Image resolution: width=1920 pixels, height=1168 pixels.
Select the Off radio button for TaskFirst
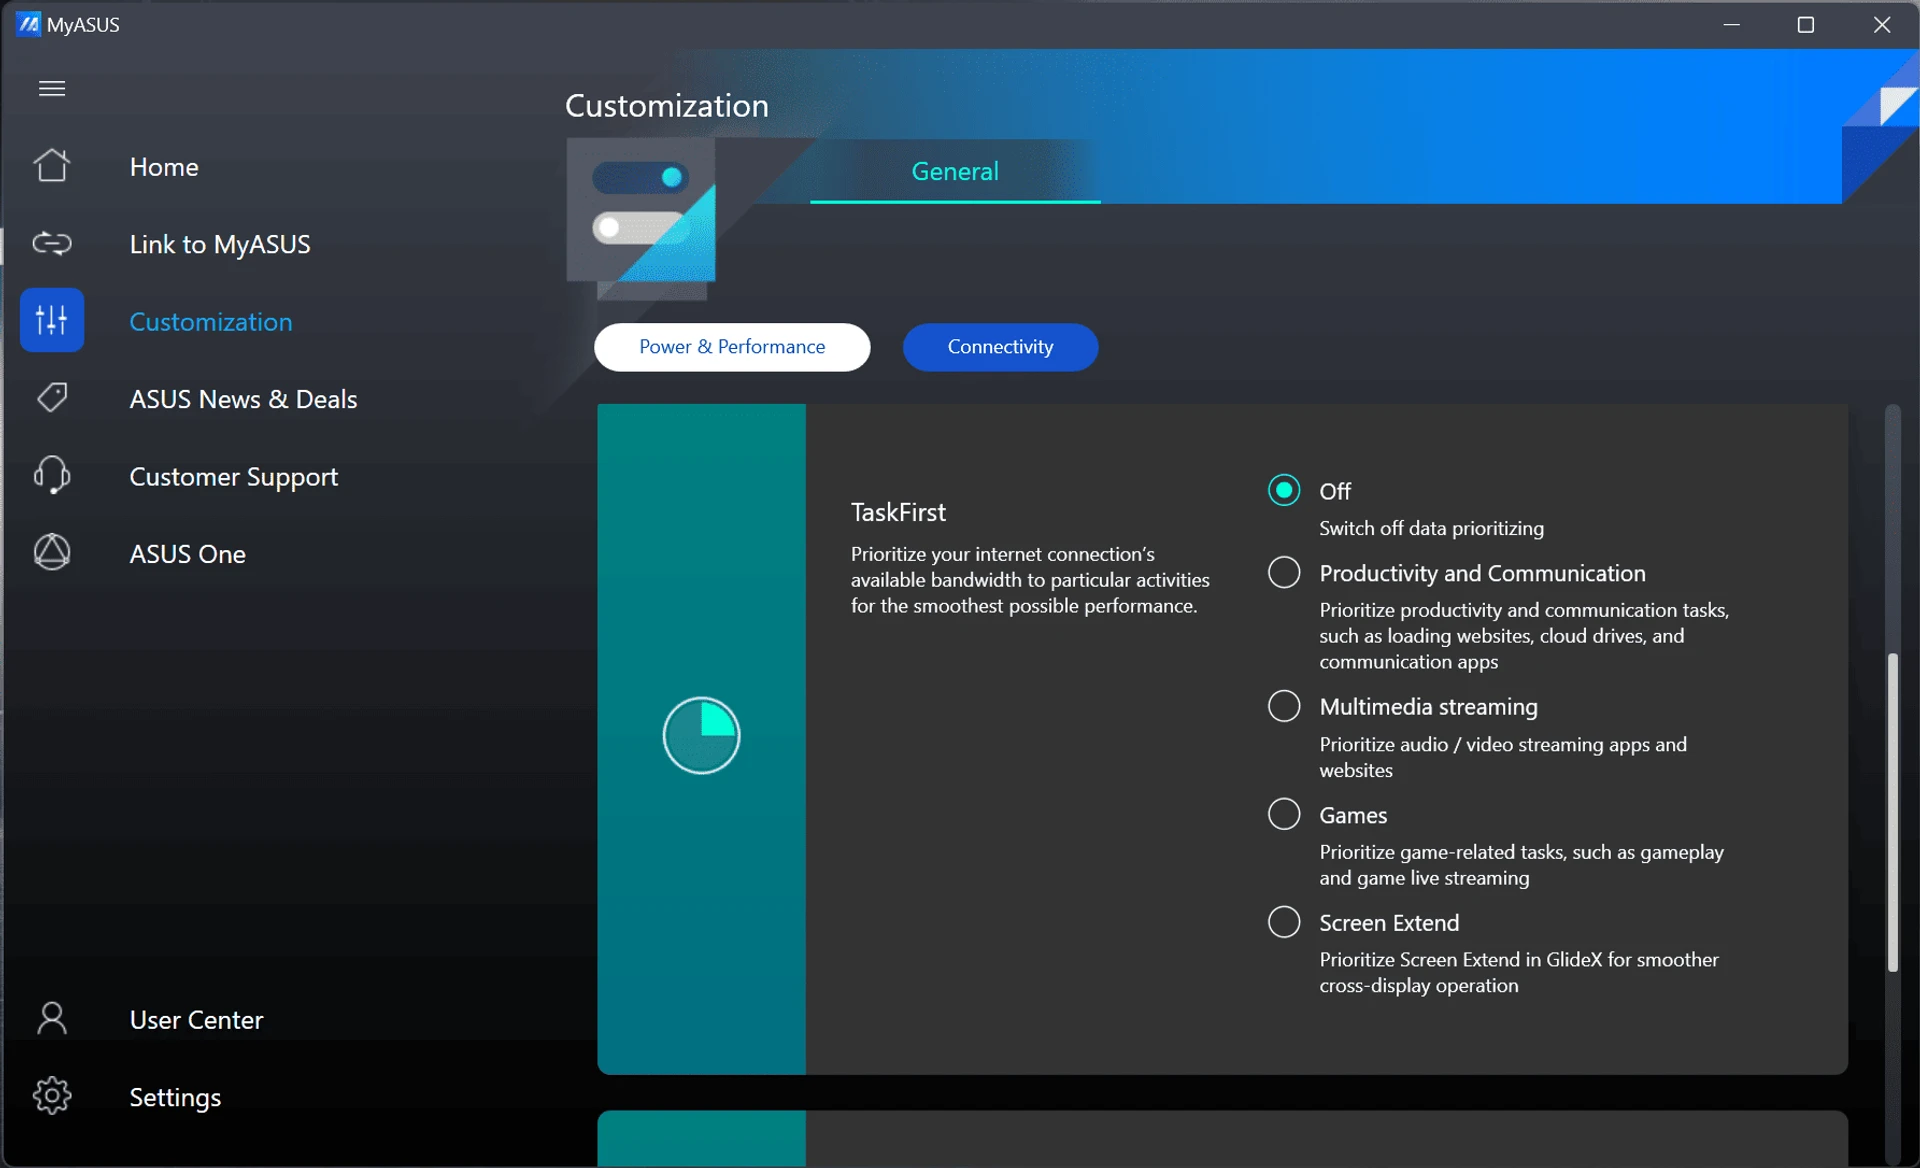click(x=1284, y=490)
